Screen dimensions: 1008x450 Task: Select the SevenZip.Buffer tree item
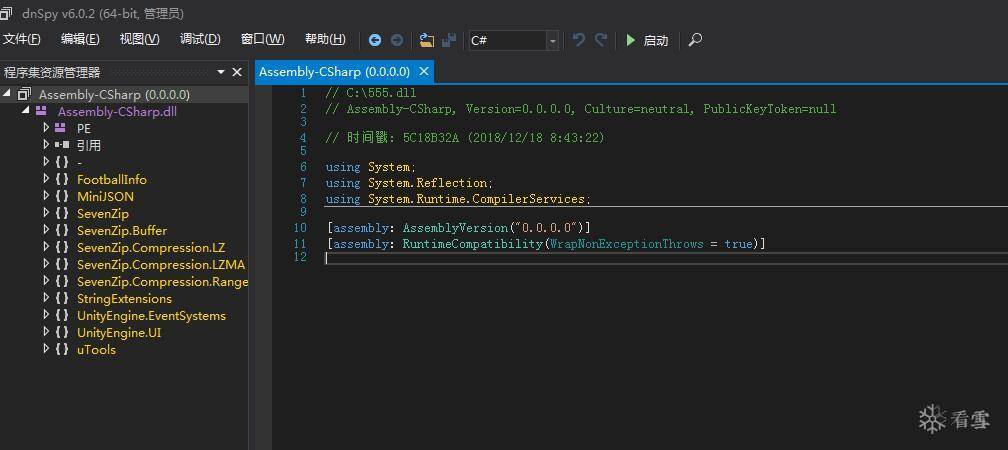122,230
